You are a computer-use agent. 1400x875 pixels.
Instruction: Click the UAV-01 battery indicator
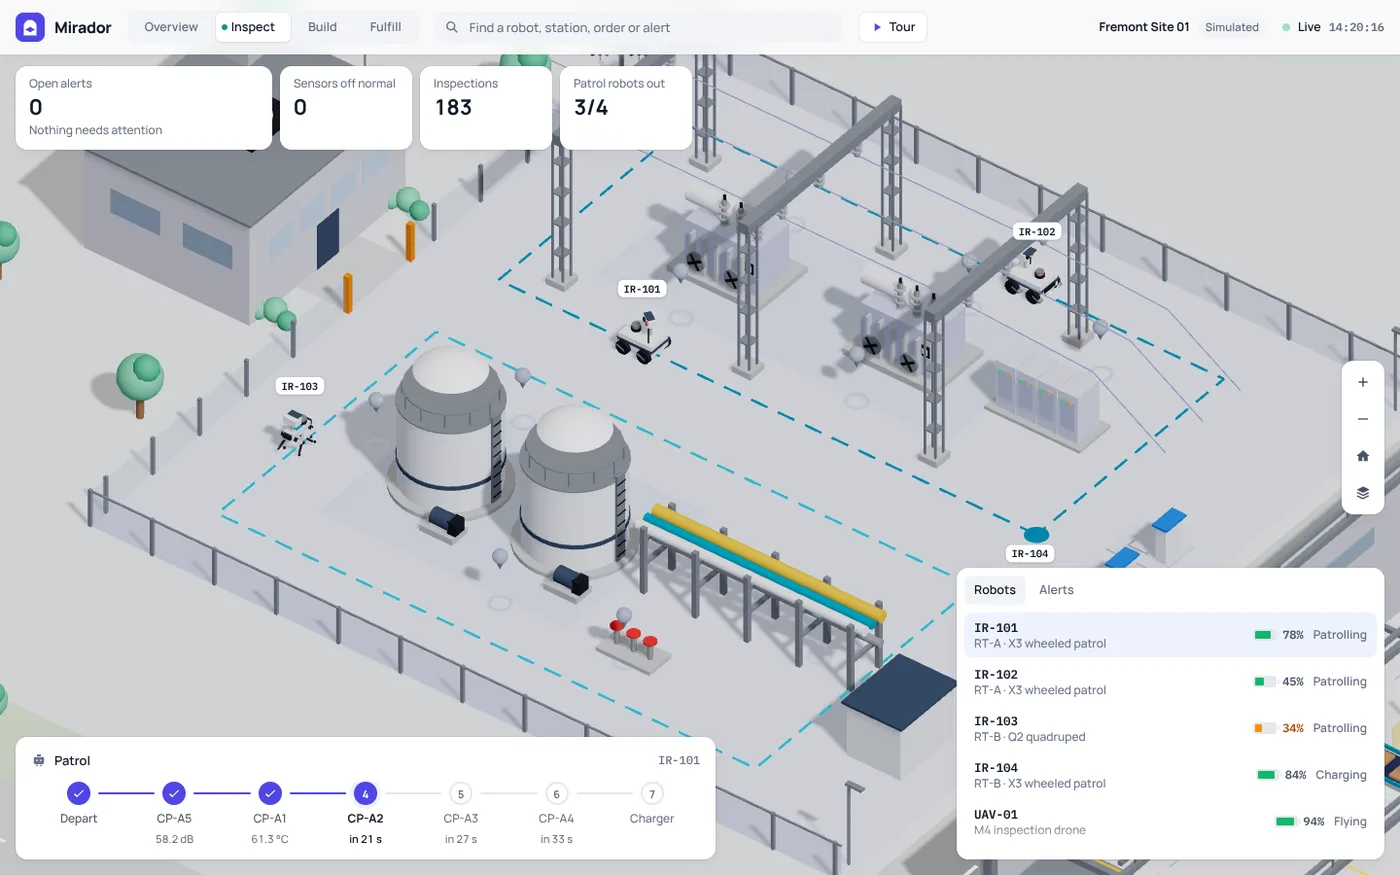(x=1285, y=822)
